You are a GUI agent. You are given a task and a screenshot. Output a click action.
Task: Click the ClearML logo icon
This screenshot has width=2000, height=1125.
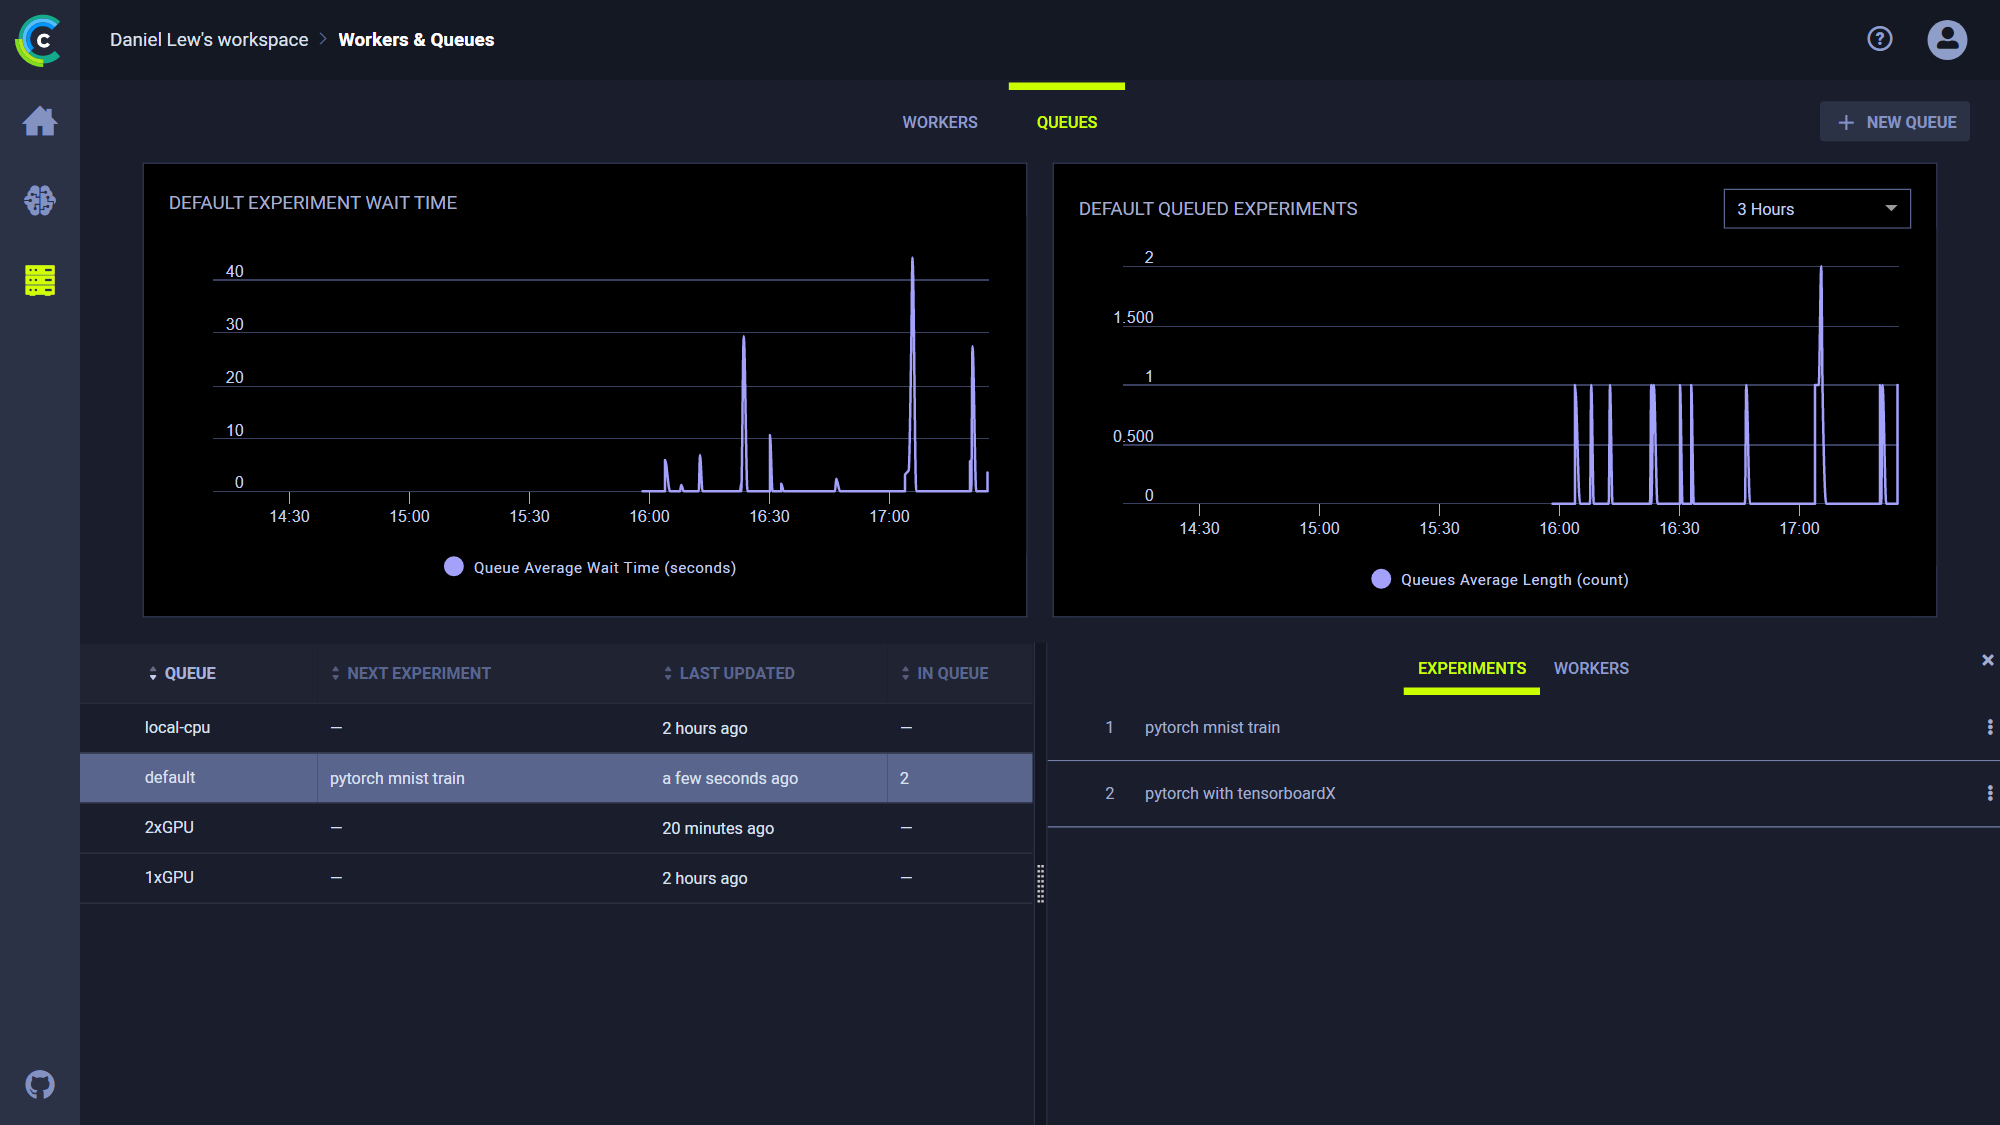coord(39,40)
